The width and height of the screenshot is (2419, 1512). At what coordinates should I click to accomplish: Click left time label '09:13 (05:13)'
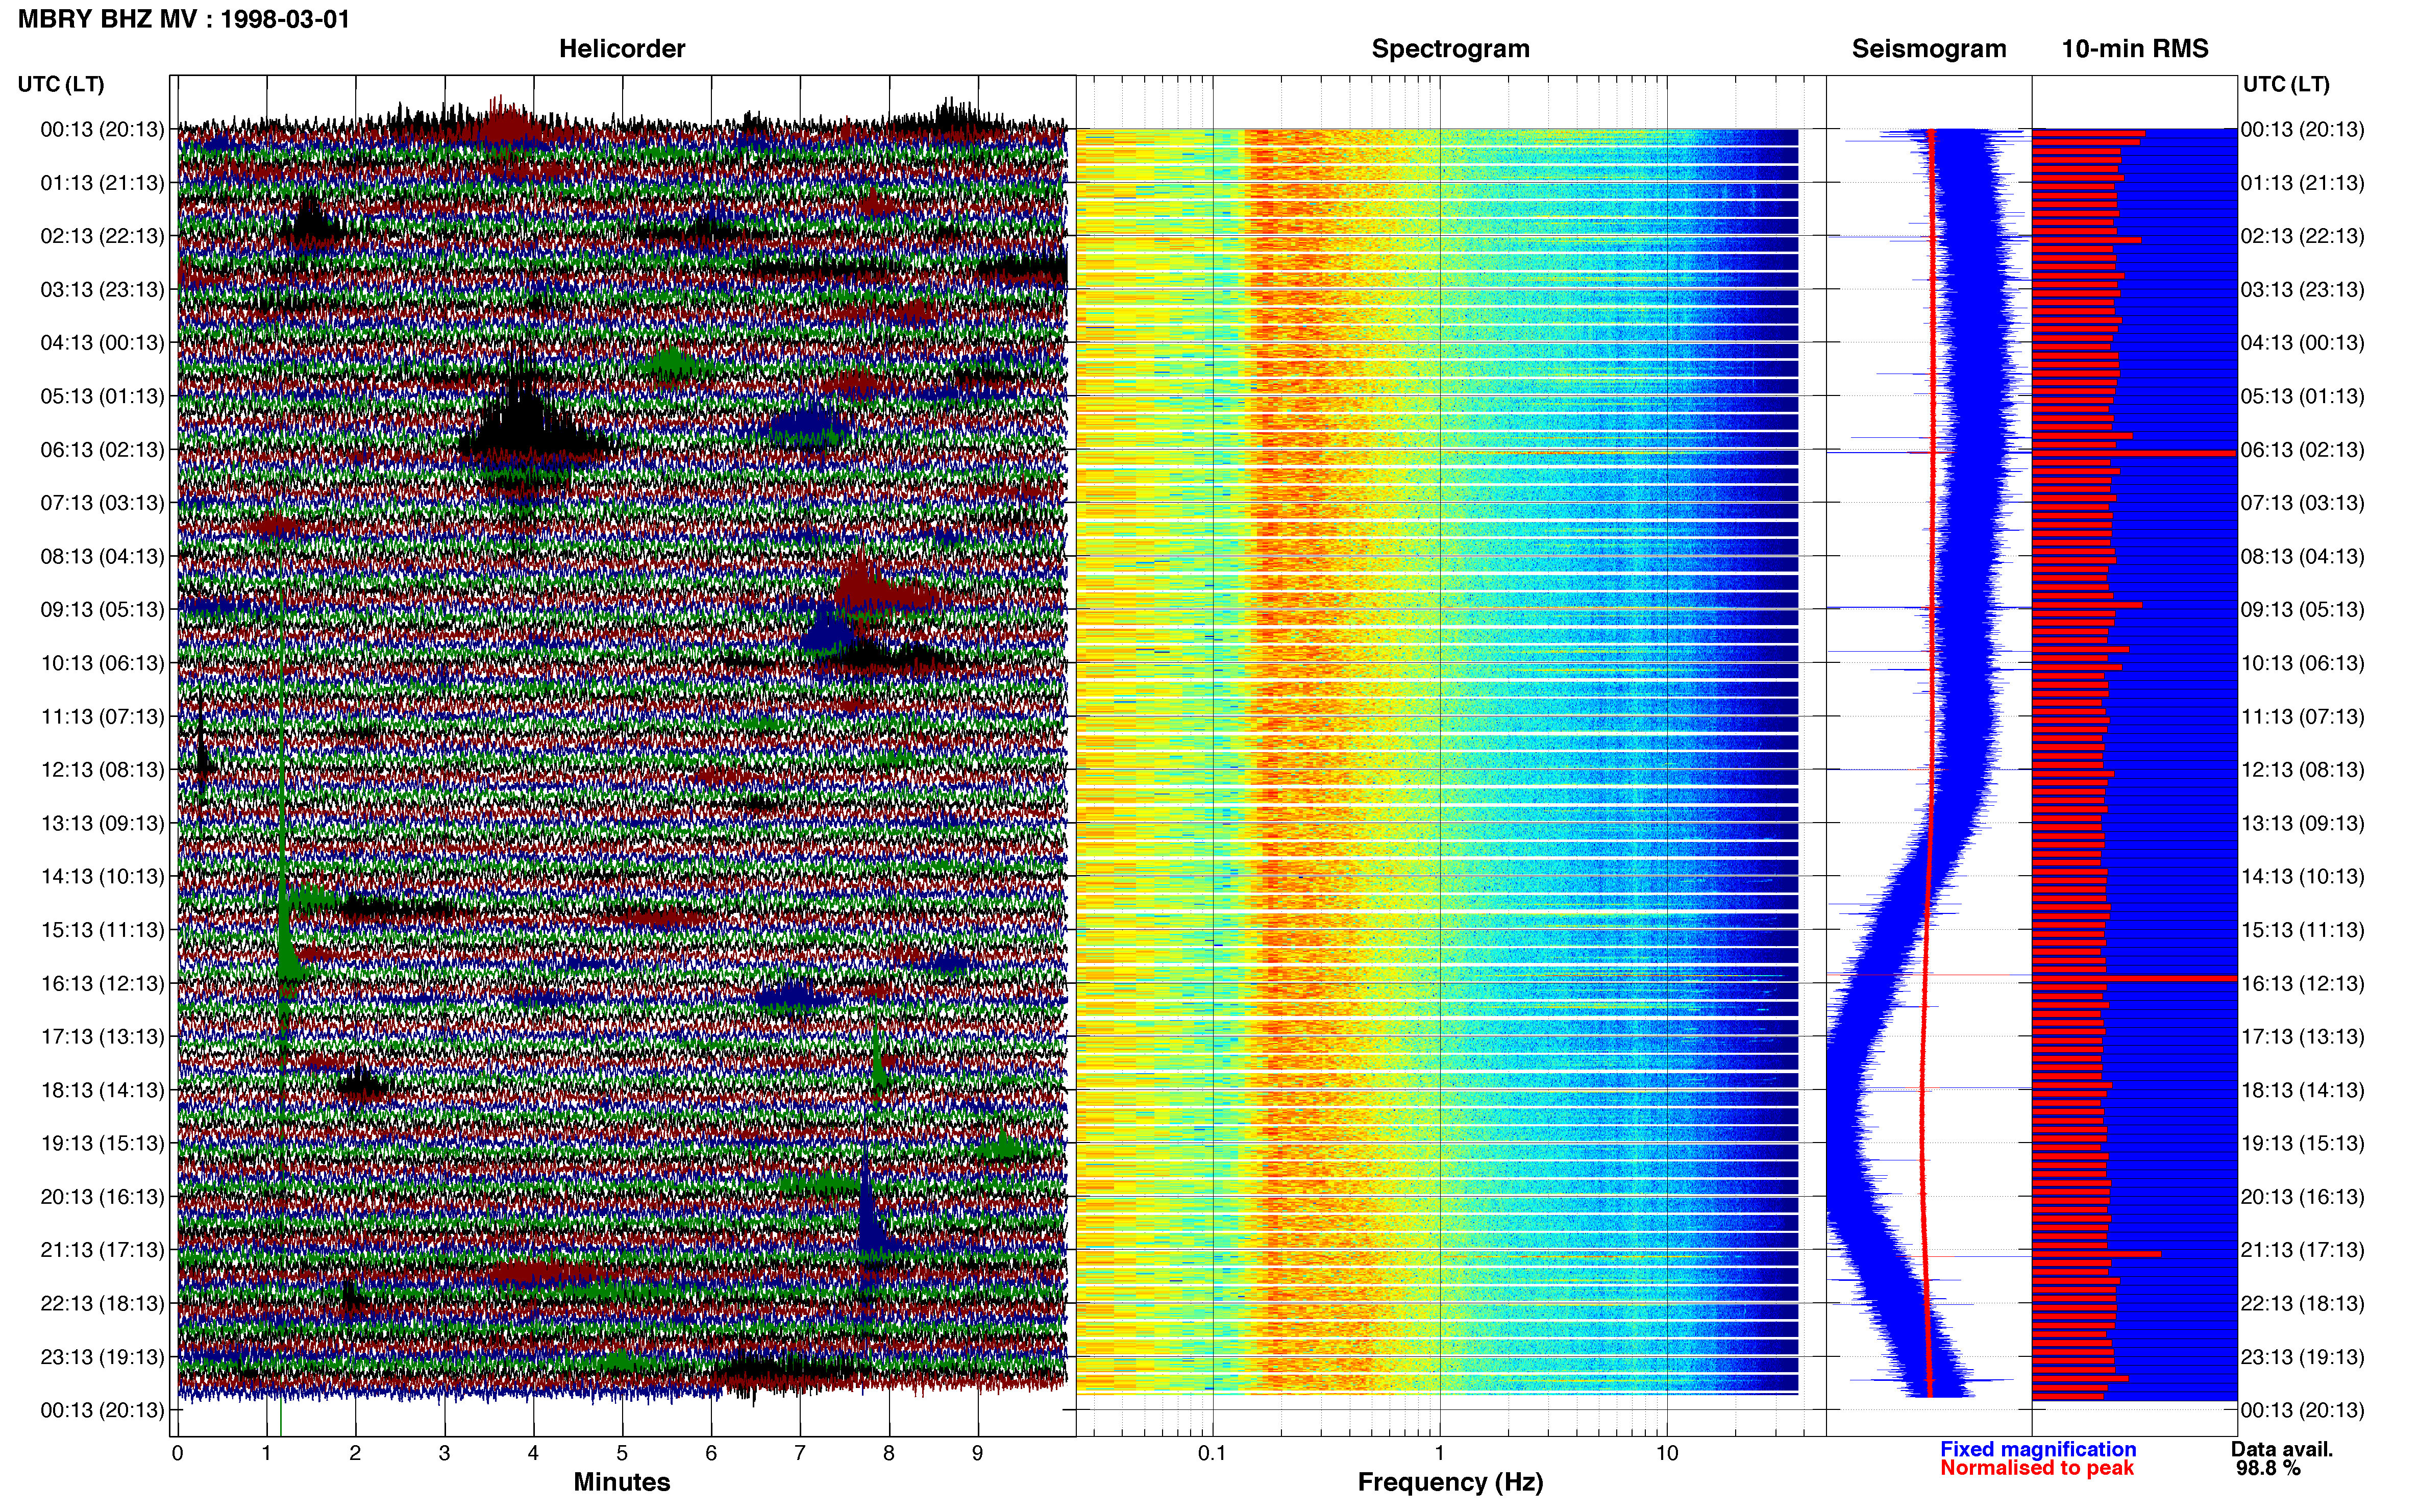click(x=102, y=610)
